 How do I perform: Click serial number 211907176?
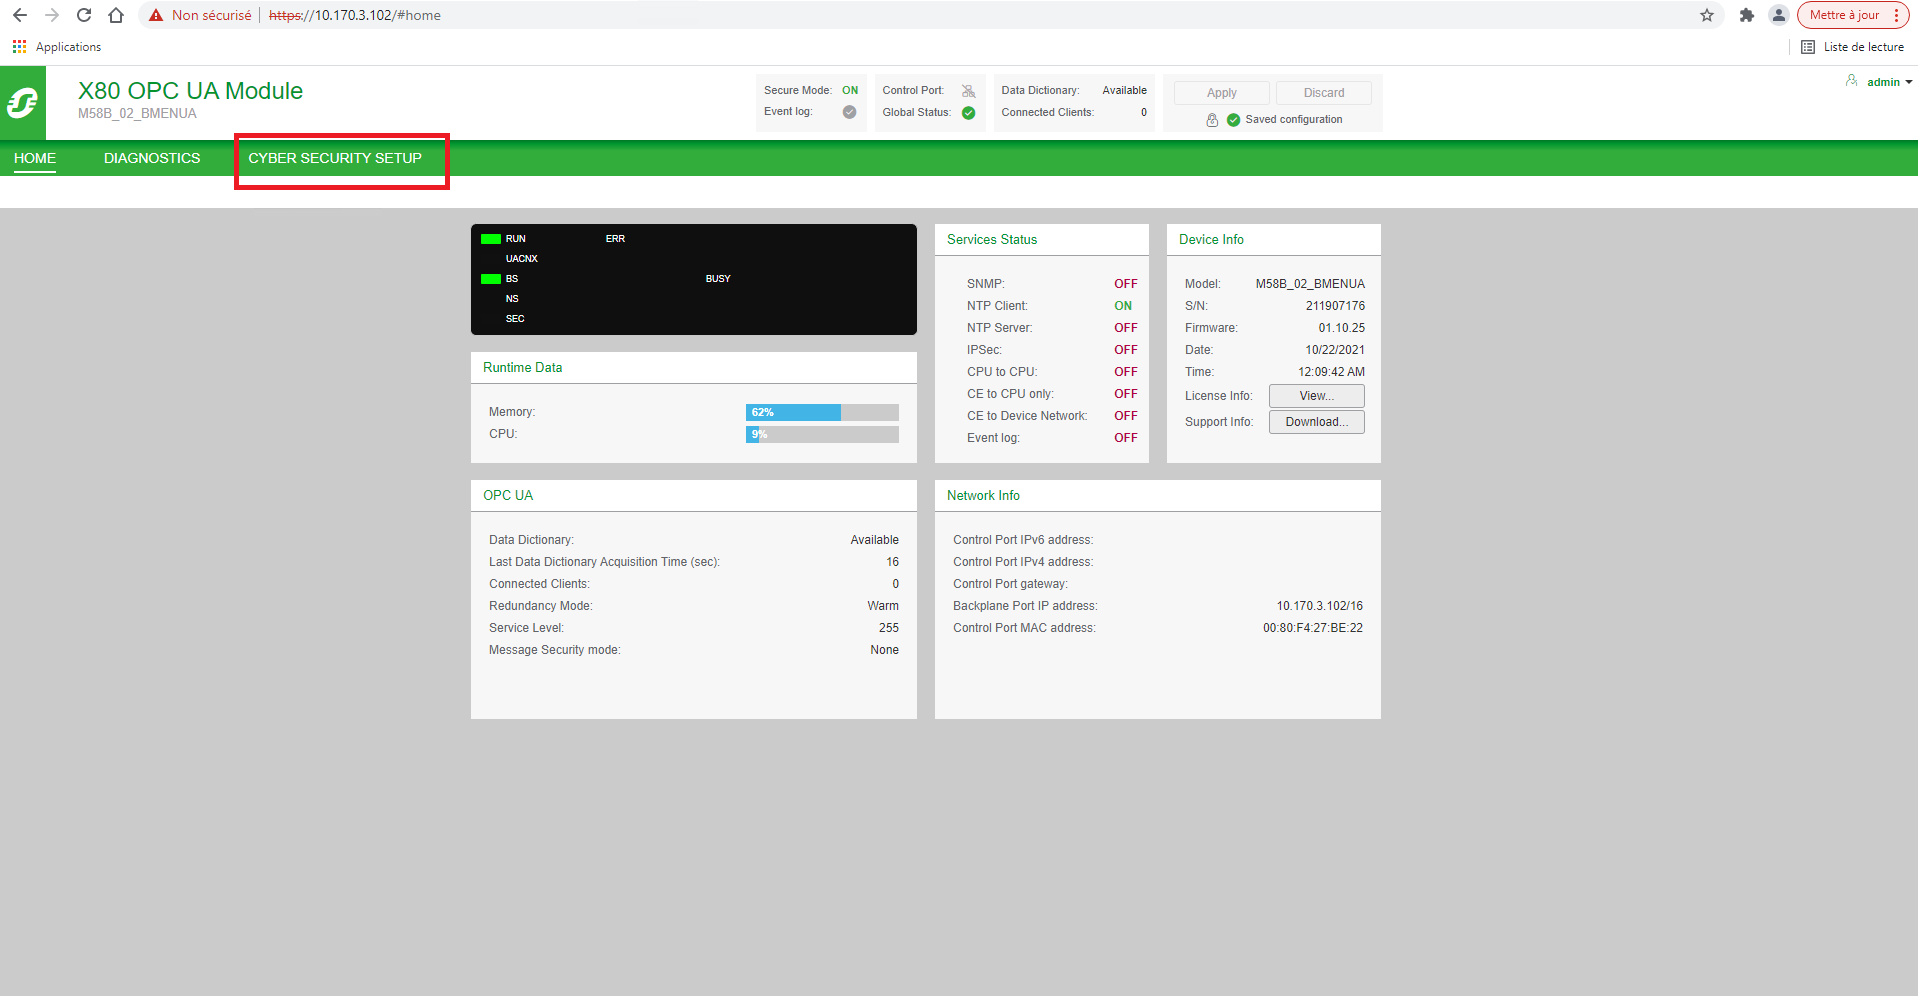[1335, 306]
